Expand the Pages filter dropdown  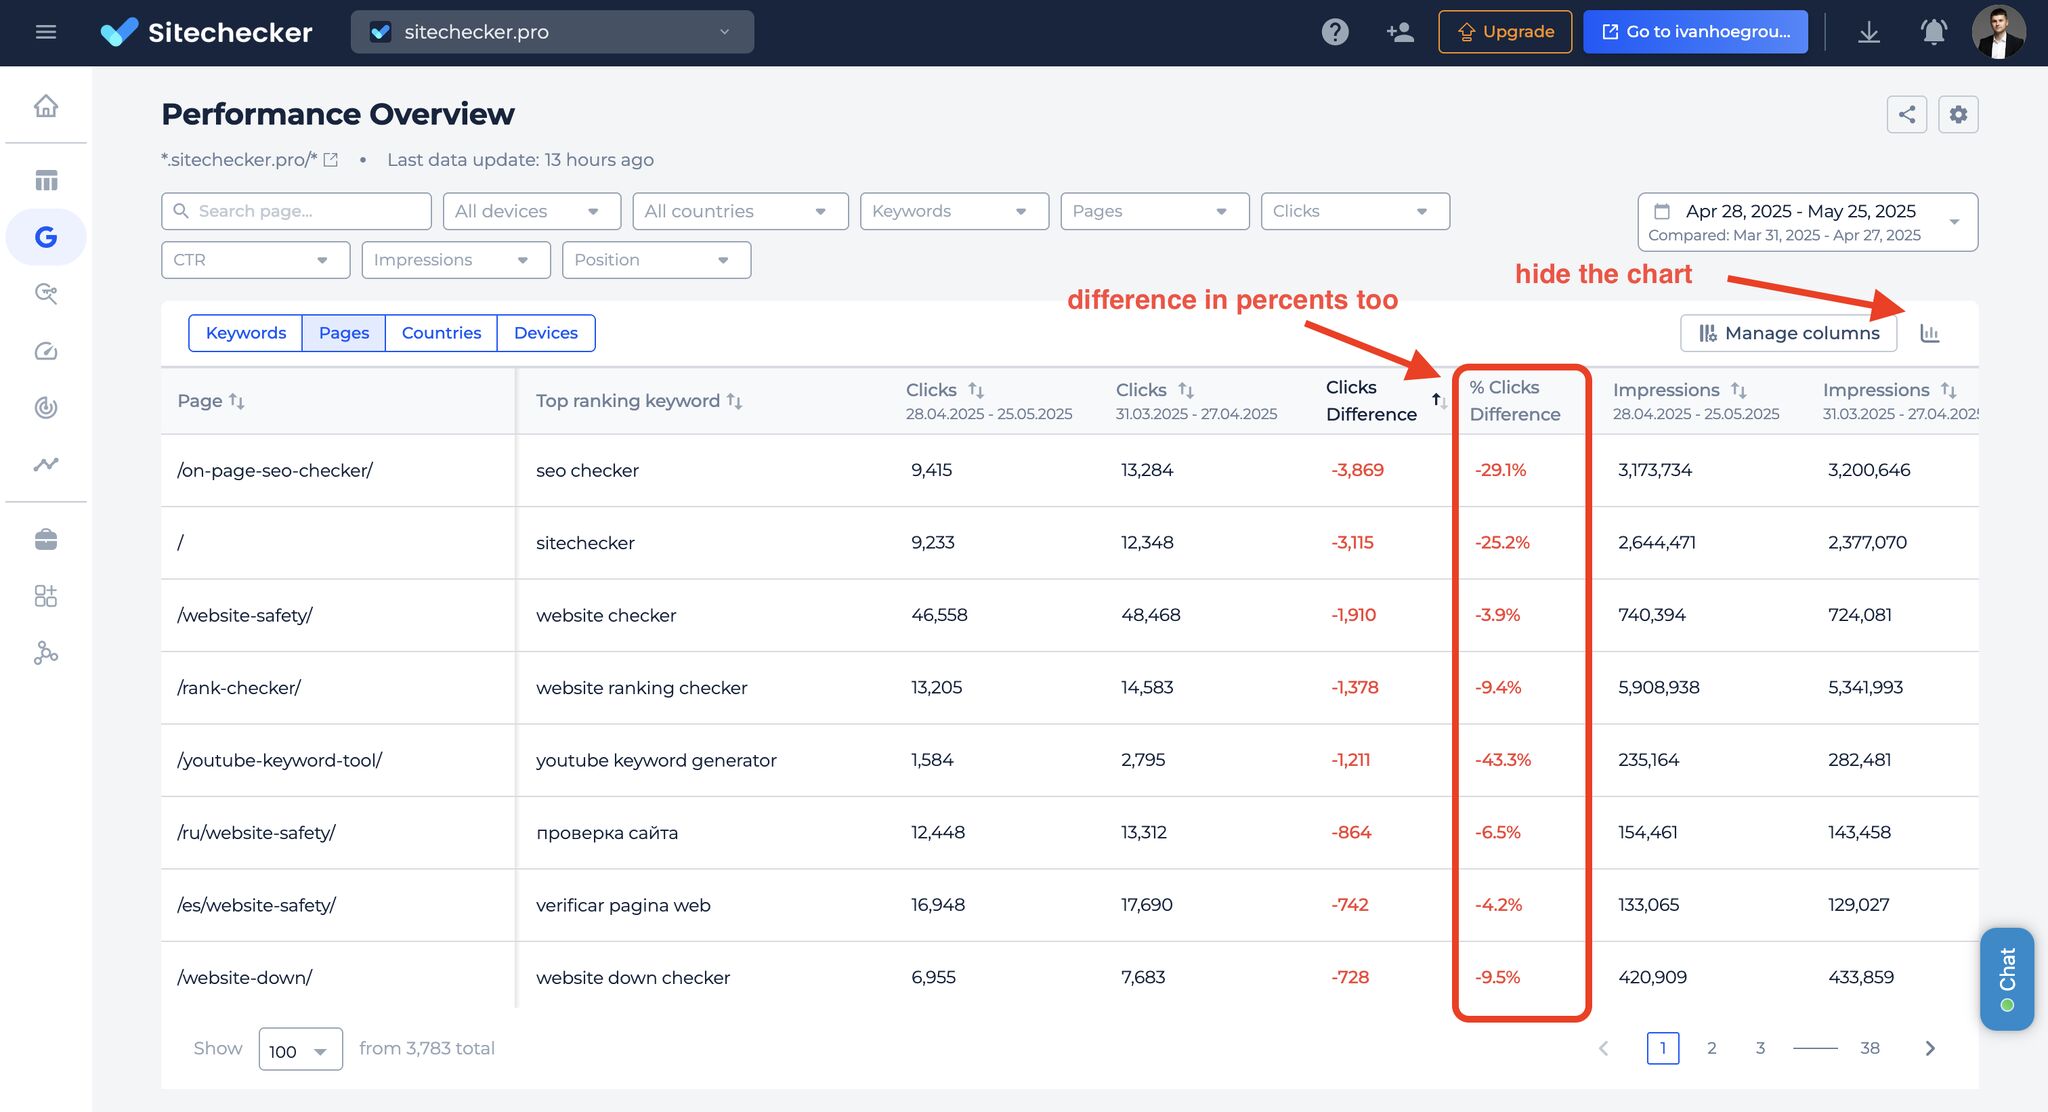tap(1155, 211)
